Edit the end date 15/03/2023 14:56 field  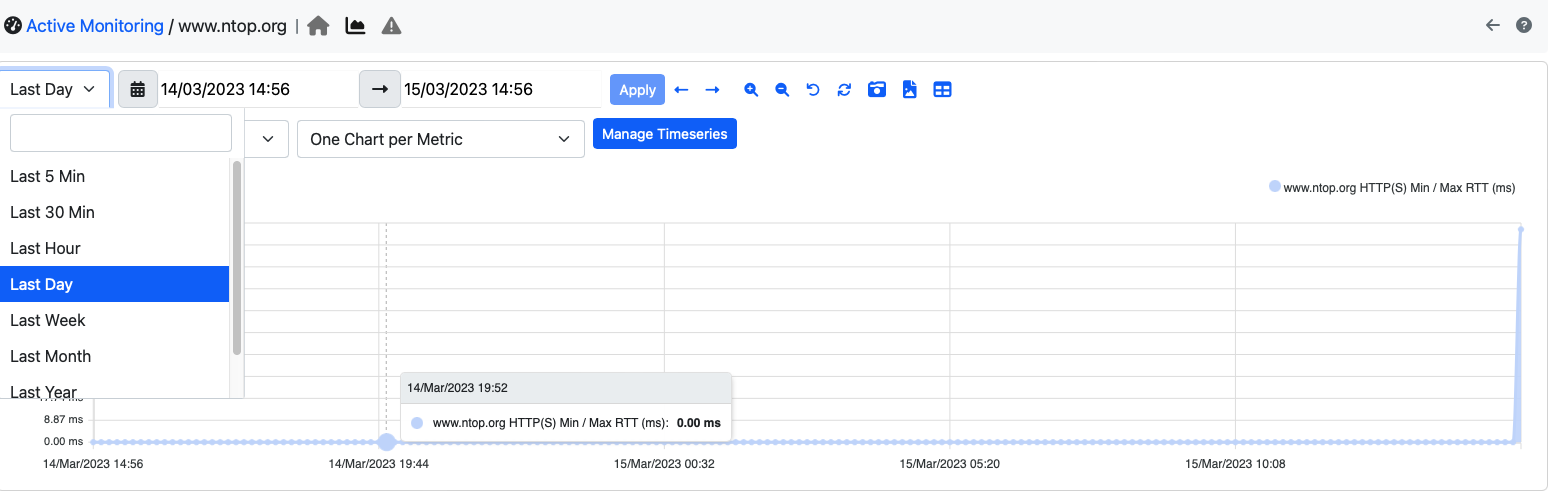(x=502, y=89)
